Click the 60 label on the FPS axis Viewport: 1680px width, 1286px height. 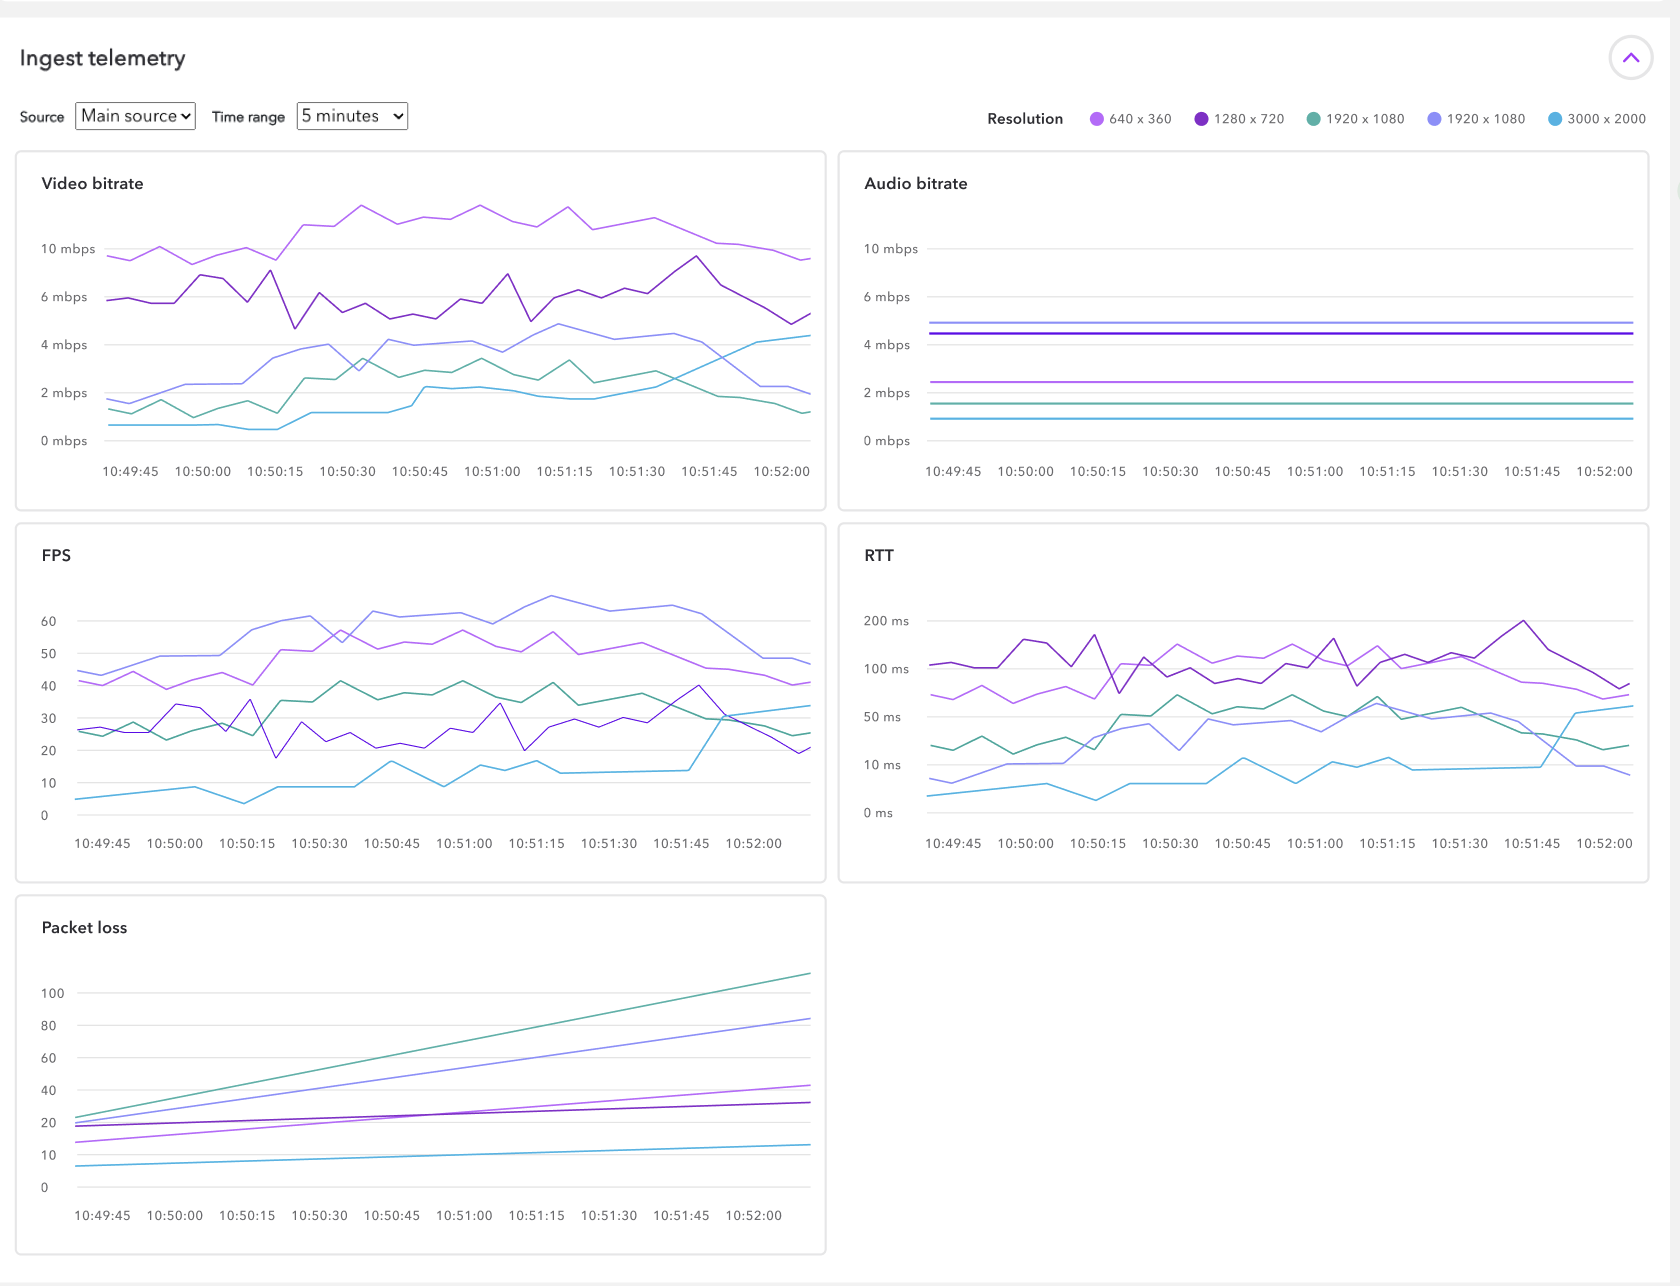tap(48, 621)
